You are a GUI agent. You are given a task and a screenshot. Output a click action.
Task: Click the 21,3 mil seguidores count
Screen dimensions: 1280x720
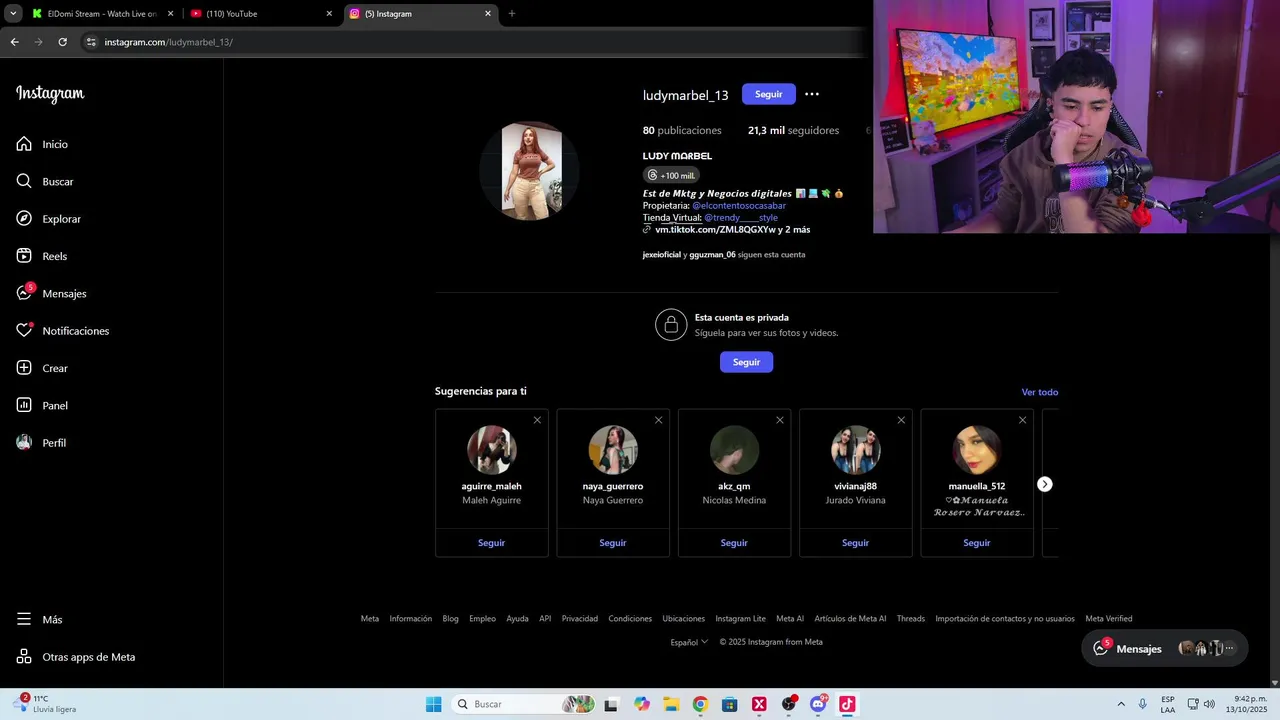[x=793, y=130]
